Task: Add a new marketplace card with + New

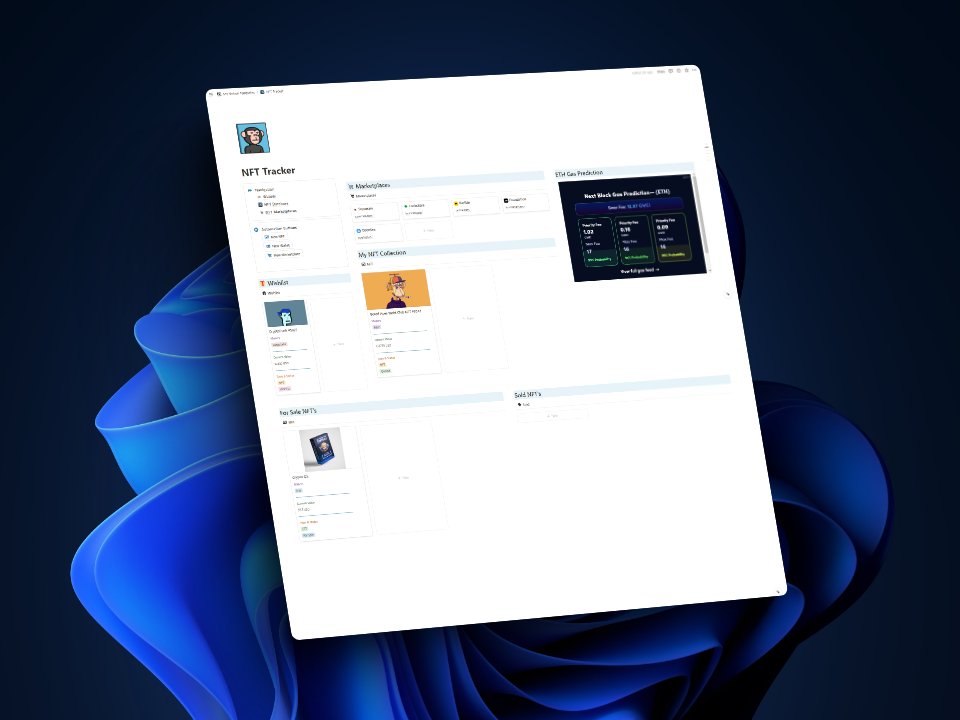Action: pos(429,230)
